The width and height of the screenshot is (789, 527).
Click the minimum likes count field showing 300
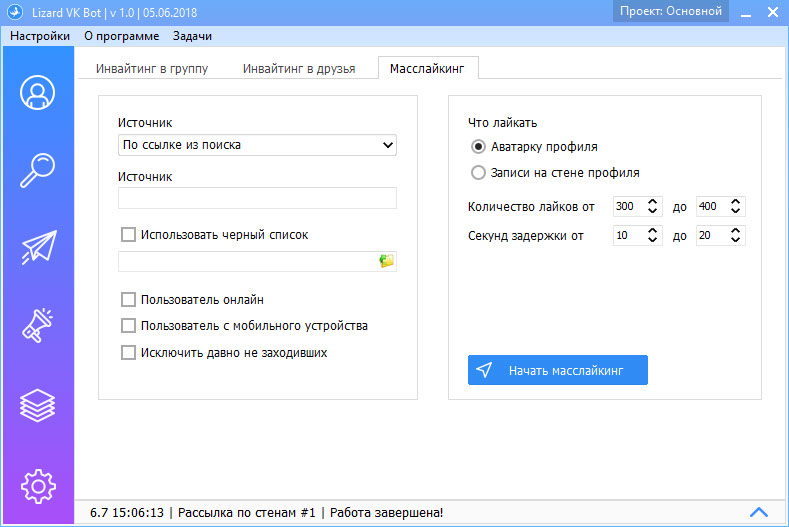coord(628,207)
